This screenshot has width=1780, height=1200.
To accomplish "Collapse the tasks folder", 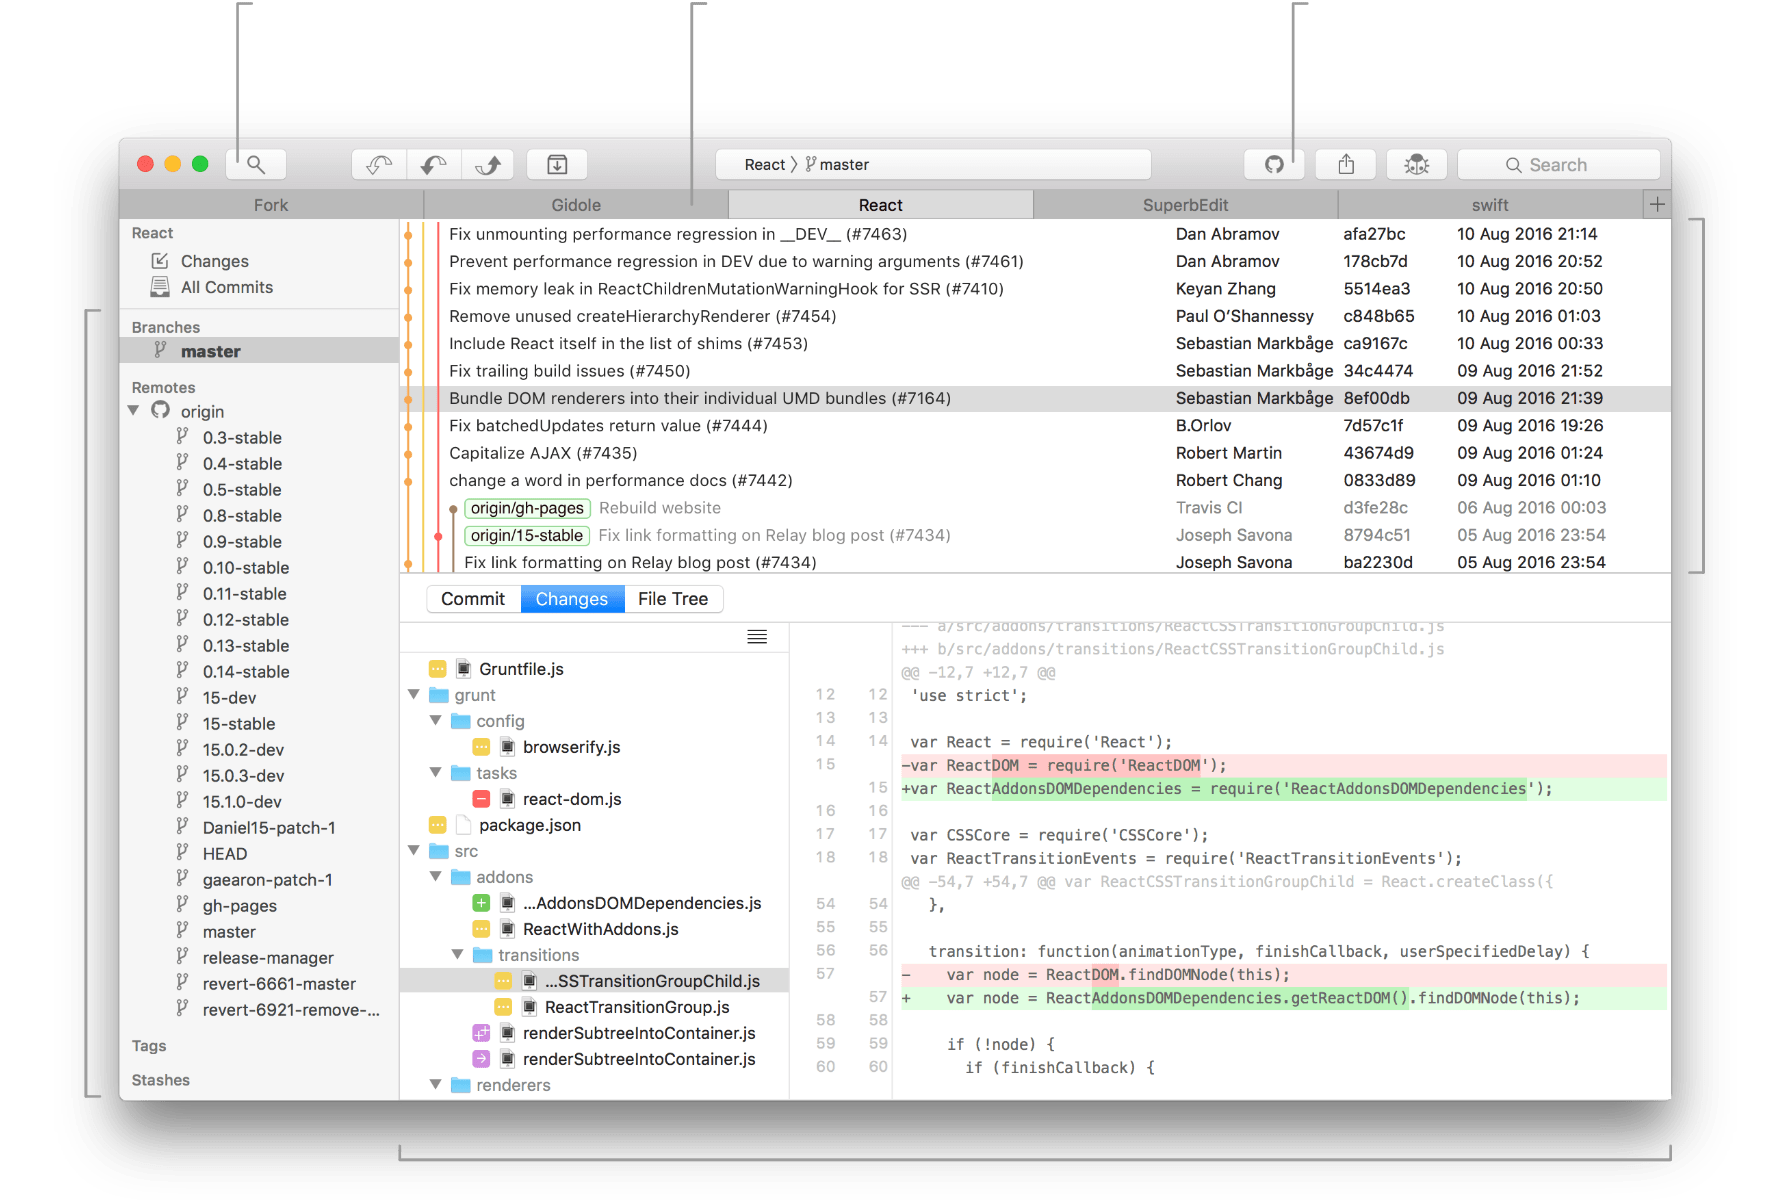I will click(x=436, y=772).
